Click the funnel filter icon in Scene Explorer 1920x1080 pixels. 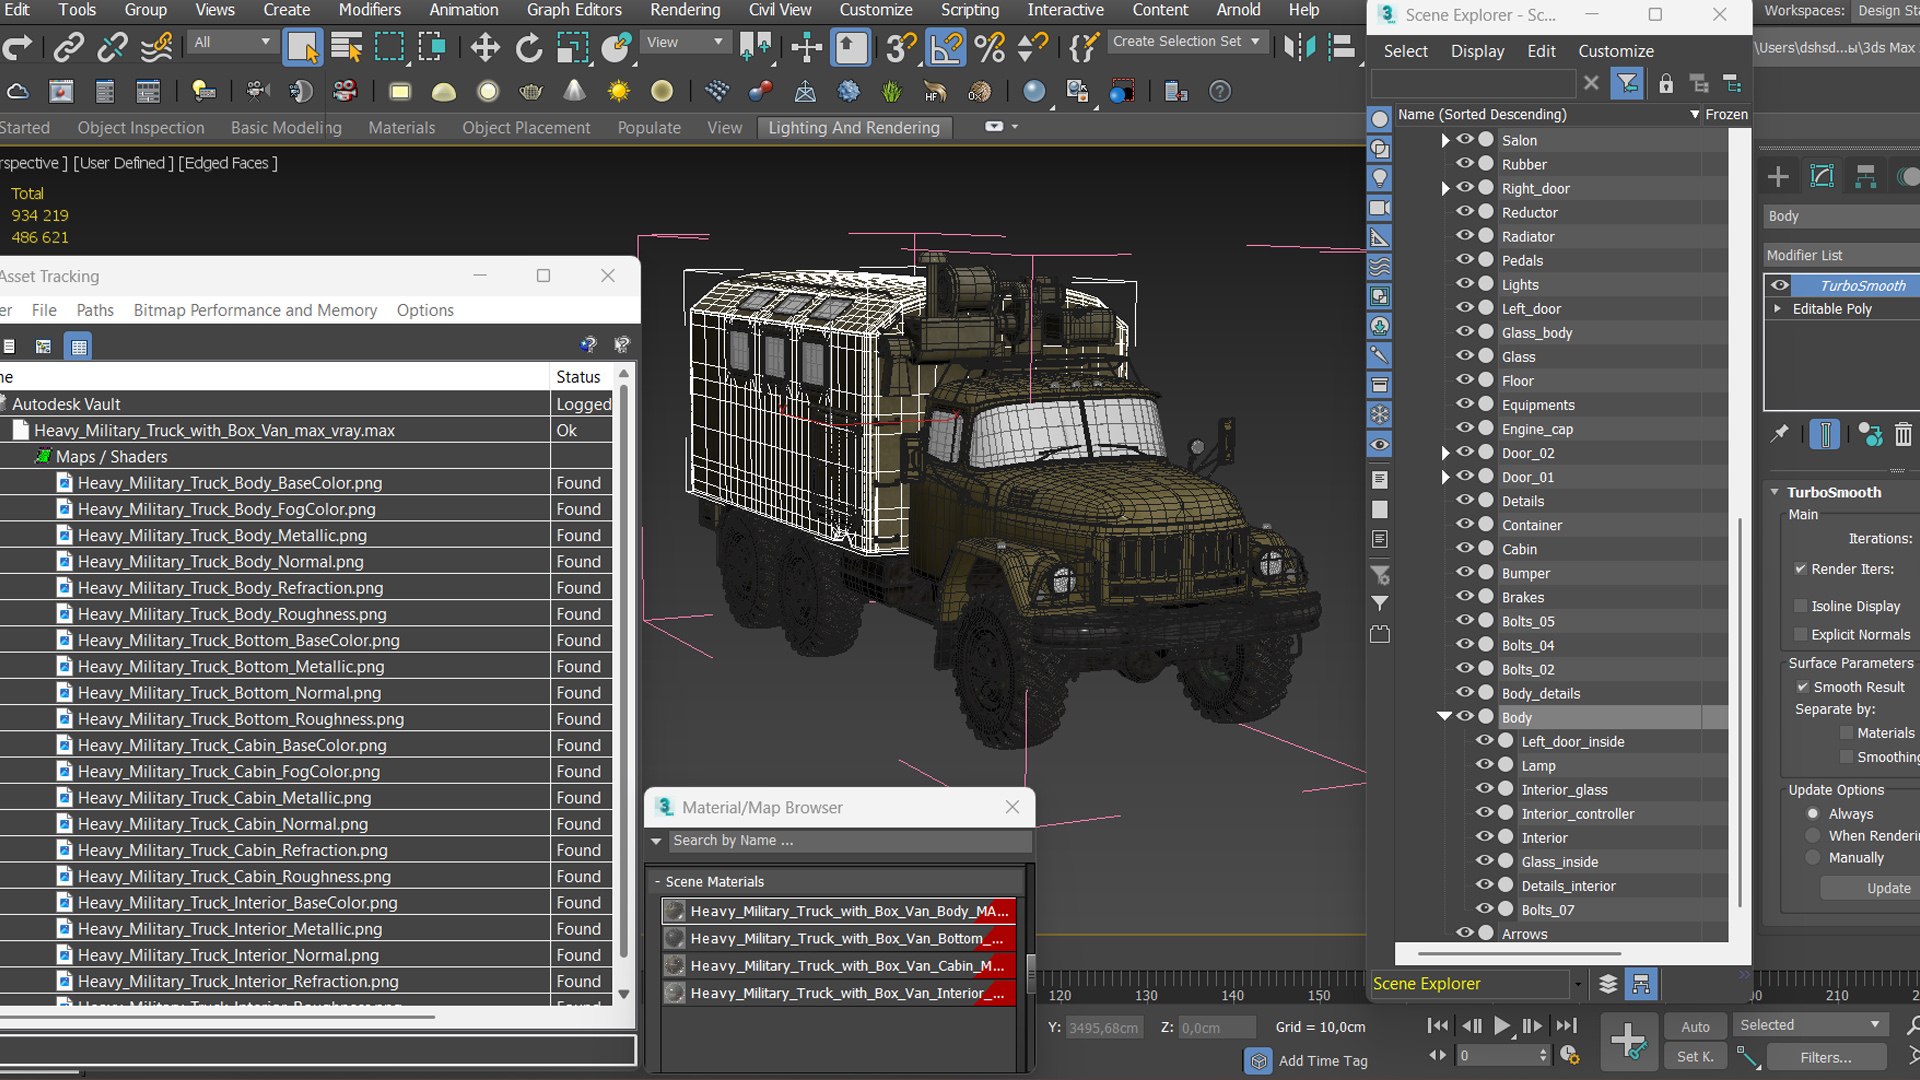(x=1628, y=84)
